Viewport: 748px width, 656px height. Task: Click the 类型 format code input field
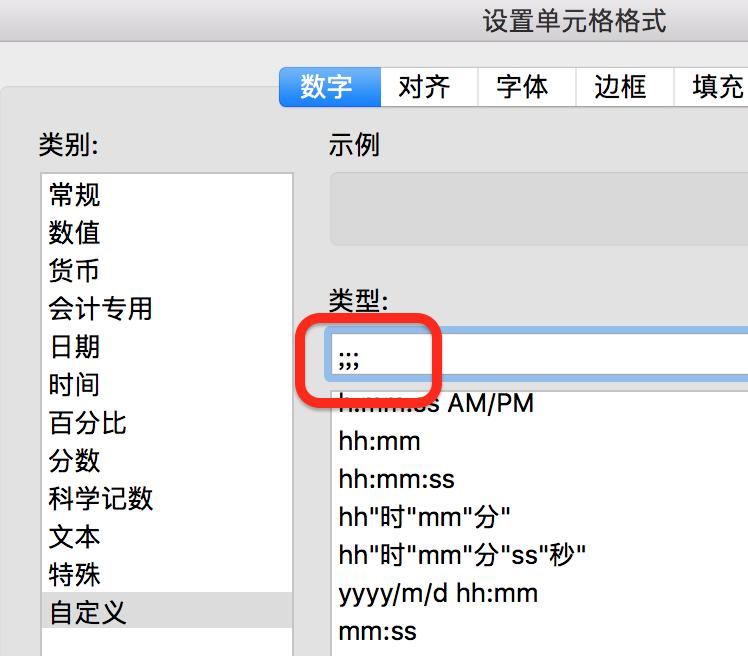[539, 354]
